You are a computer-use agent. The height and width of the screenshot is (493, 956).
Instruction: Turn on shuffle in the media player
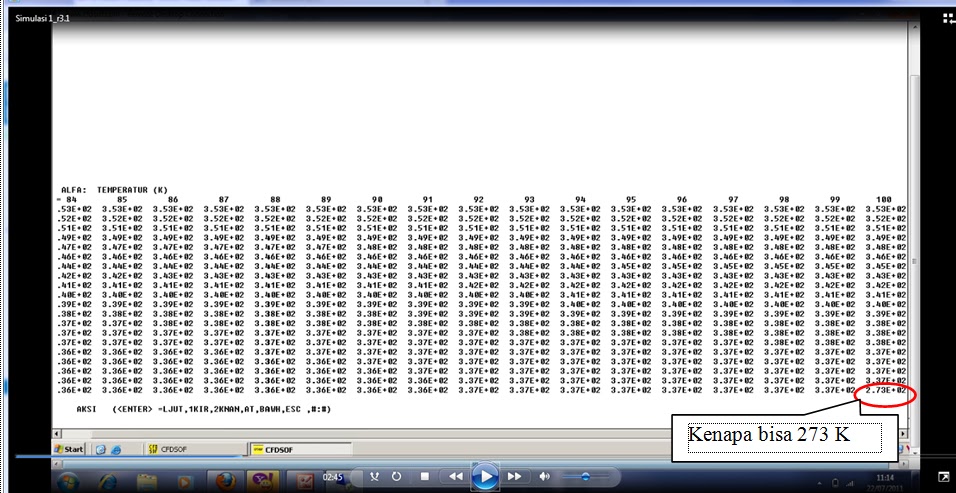pos(375,477)
